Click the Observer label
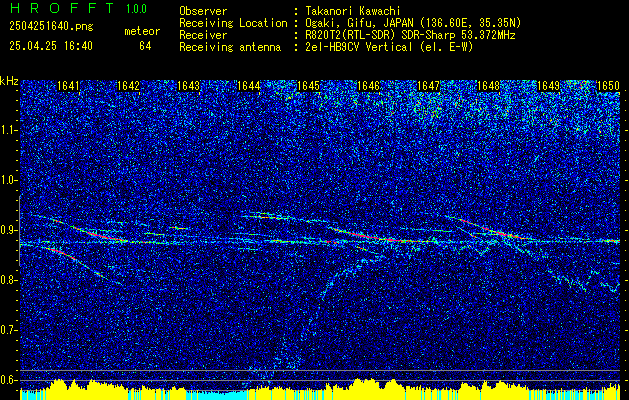The width and height of the screenshot is (629, 400). (203, 11)
